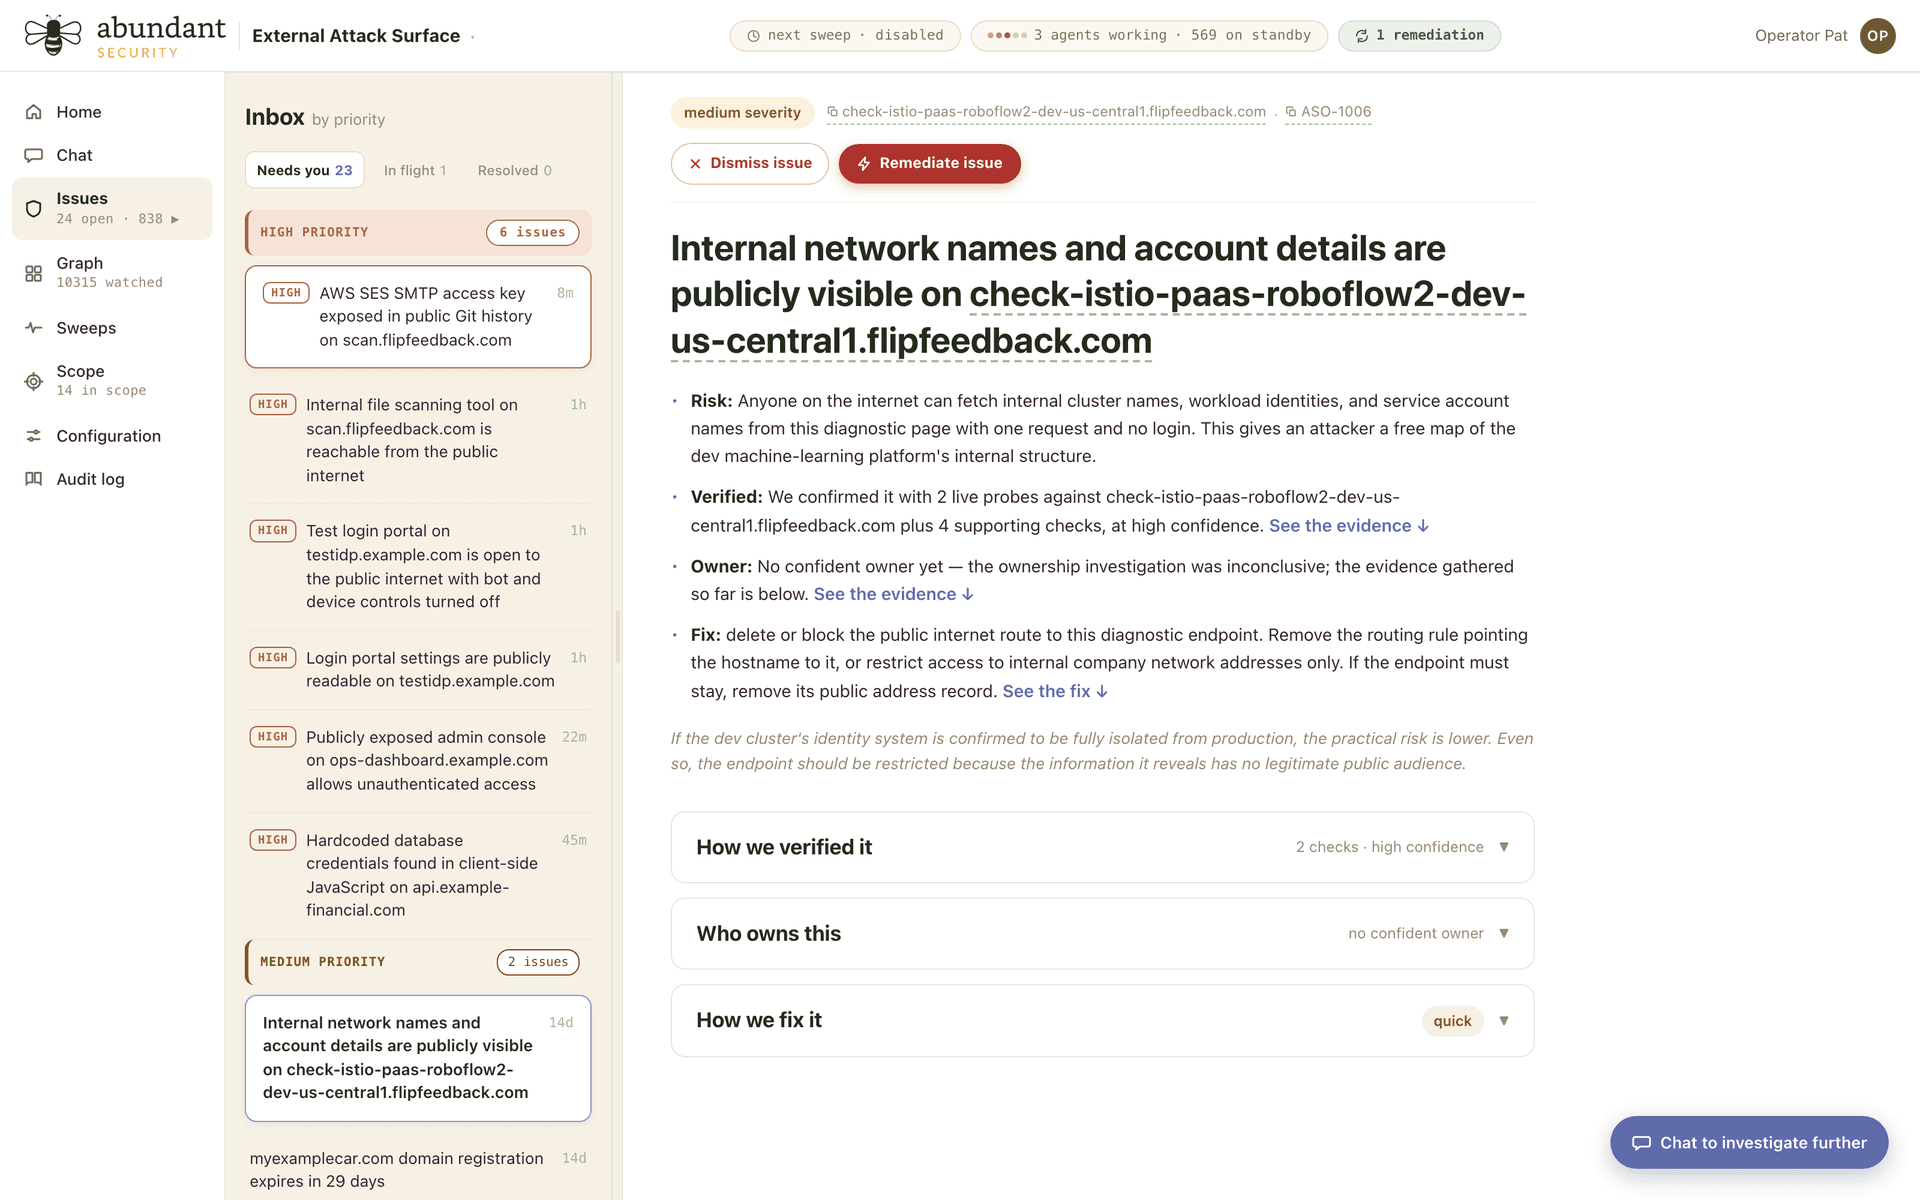This screenshot has width=1920, height=1200.
Task: Select the Needs you 23 tab
Action: pos(304,170)
